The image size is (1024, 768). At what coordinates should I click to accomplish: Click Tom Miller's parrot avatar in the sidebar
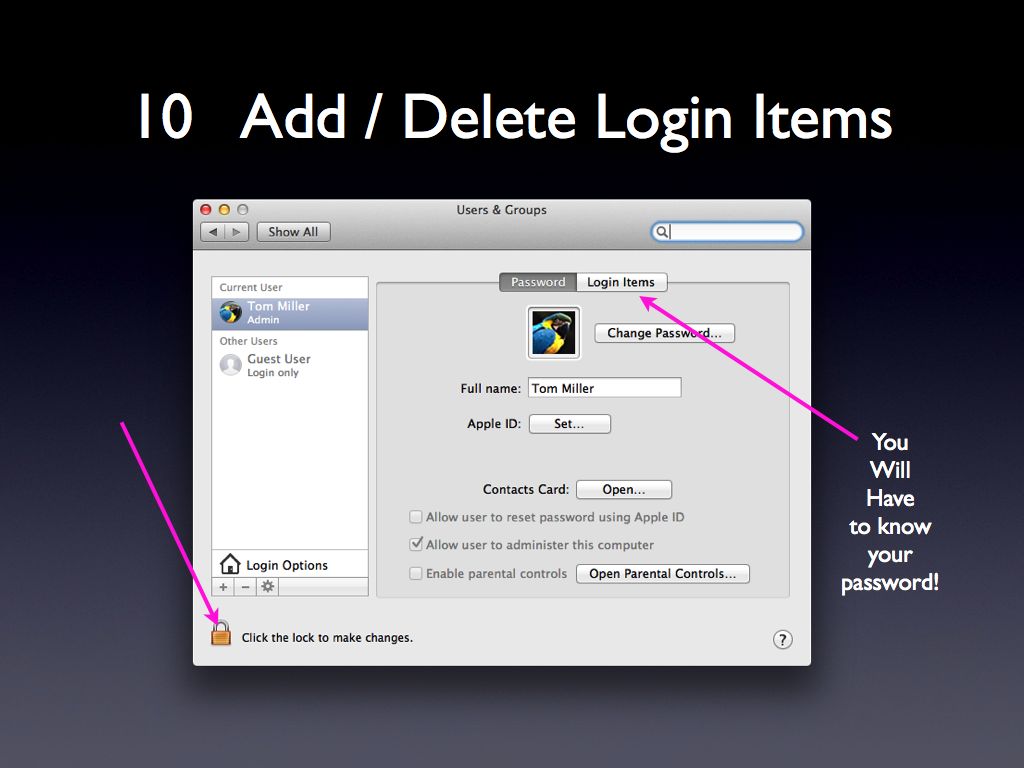231,312
